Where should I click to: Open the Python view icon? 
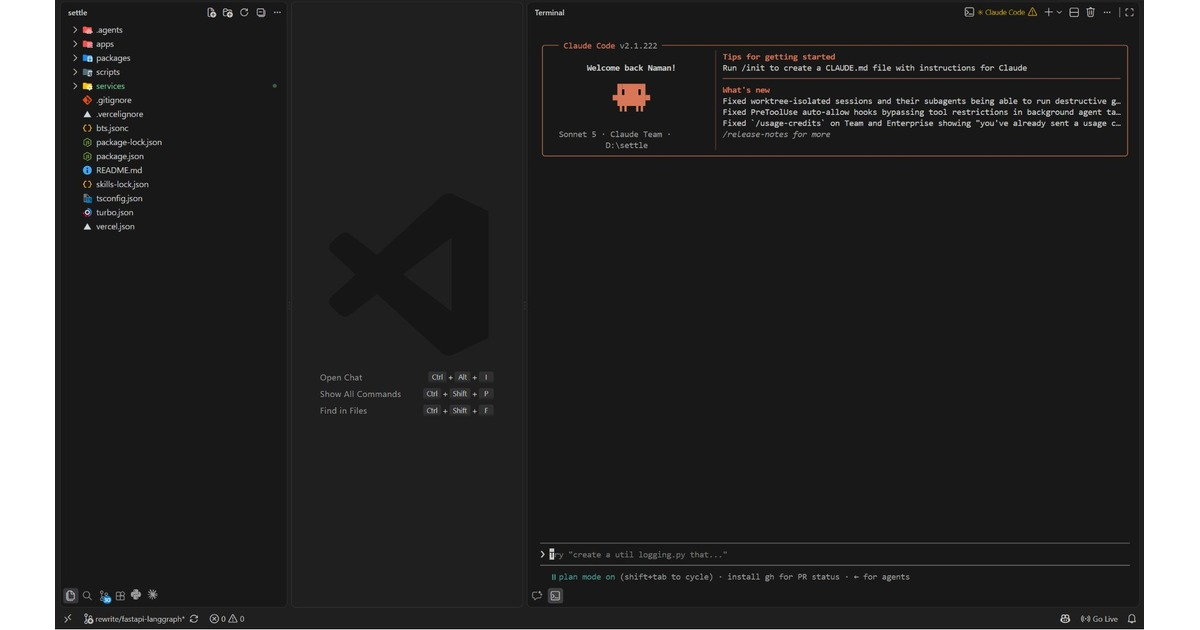click(x=136, y=595)
